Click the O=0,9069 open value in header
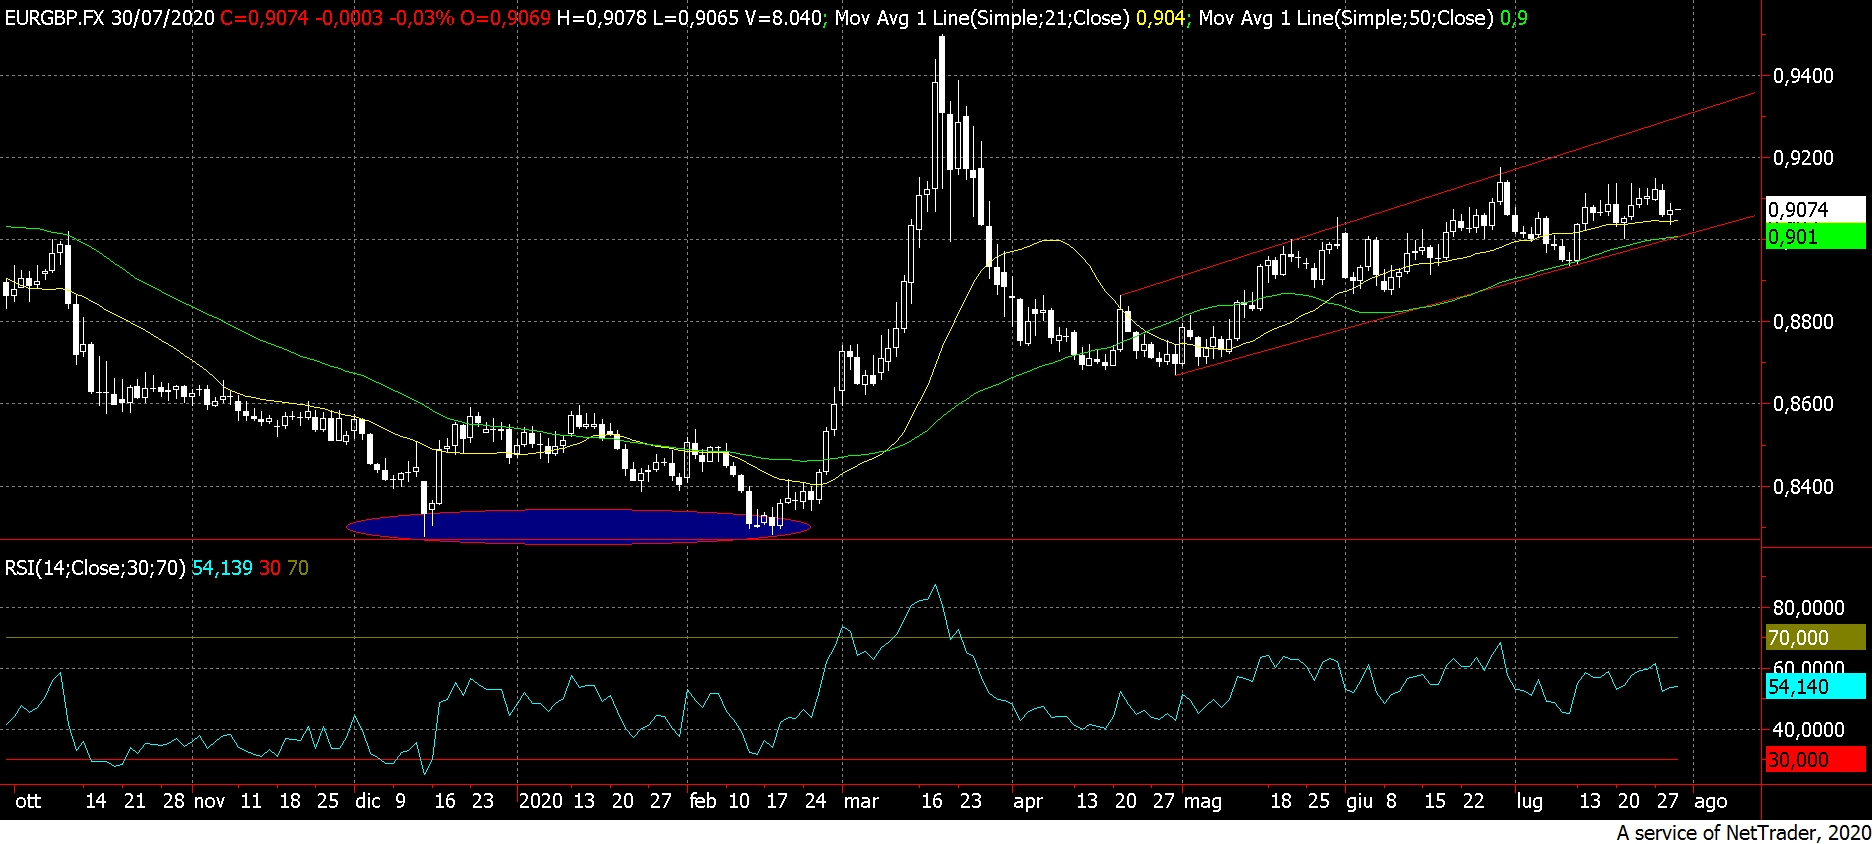1872x844 pixels. 505,18
